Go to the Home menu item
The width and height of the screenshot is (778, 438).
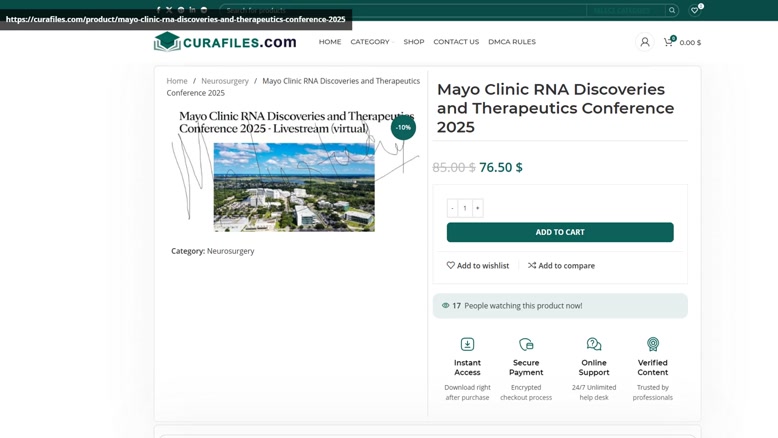point(330,42)
